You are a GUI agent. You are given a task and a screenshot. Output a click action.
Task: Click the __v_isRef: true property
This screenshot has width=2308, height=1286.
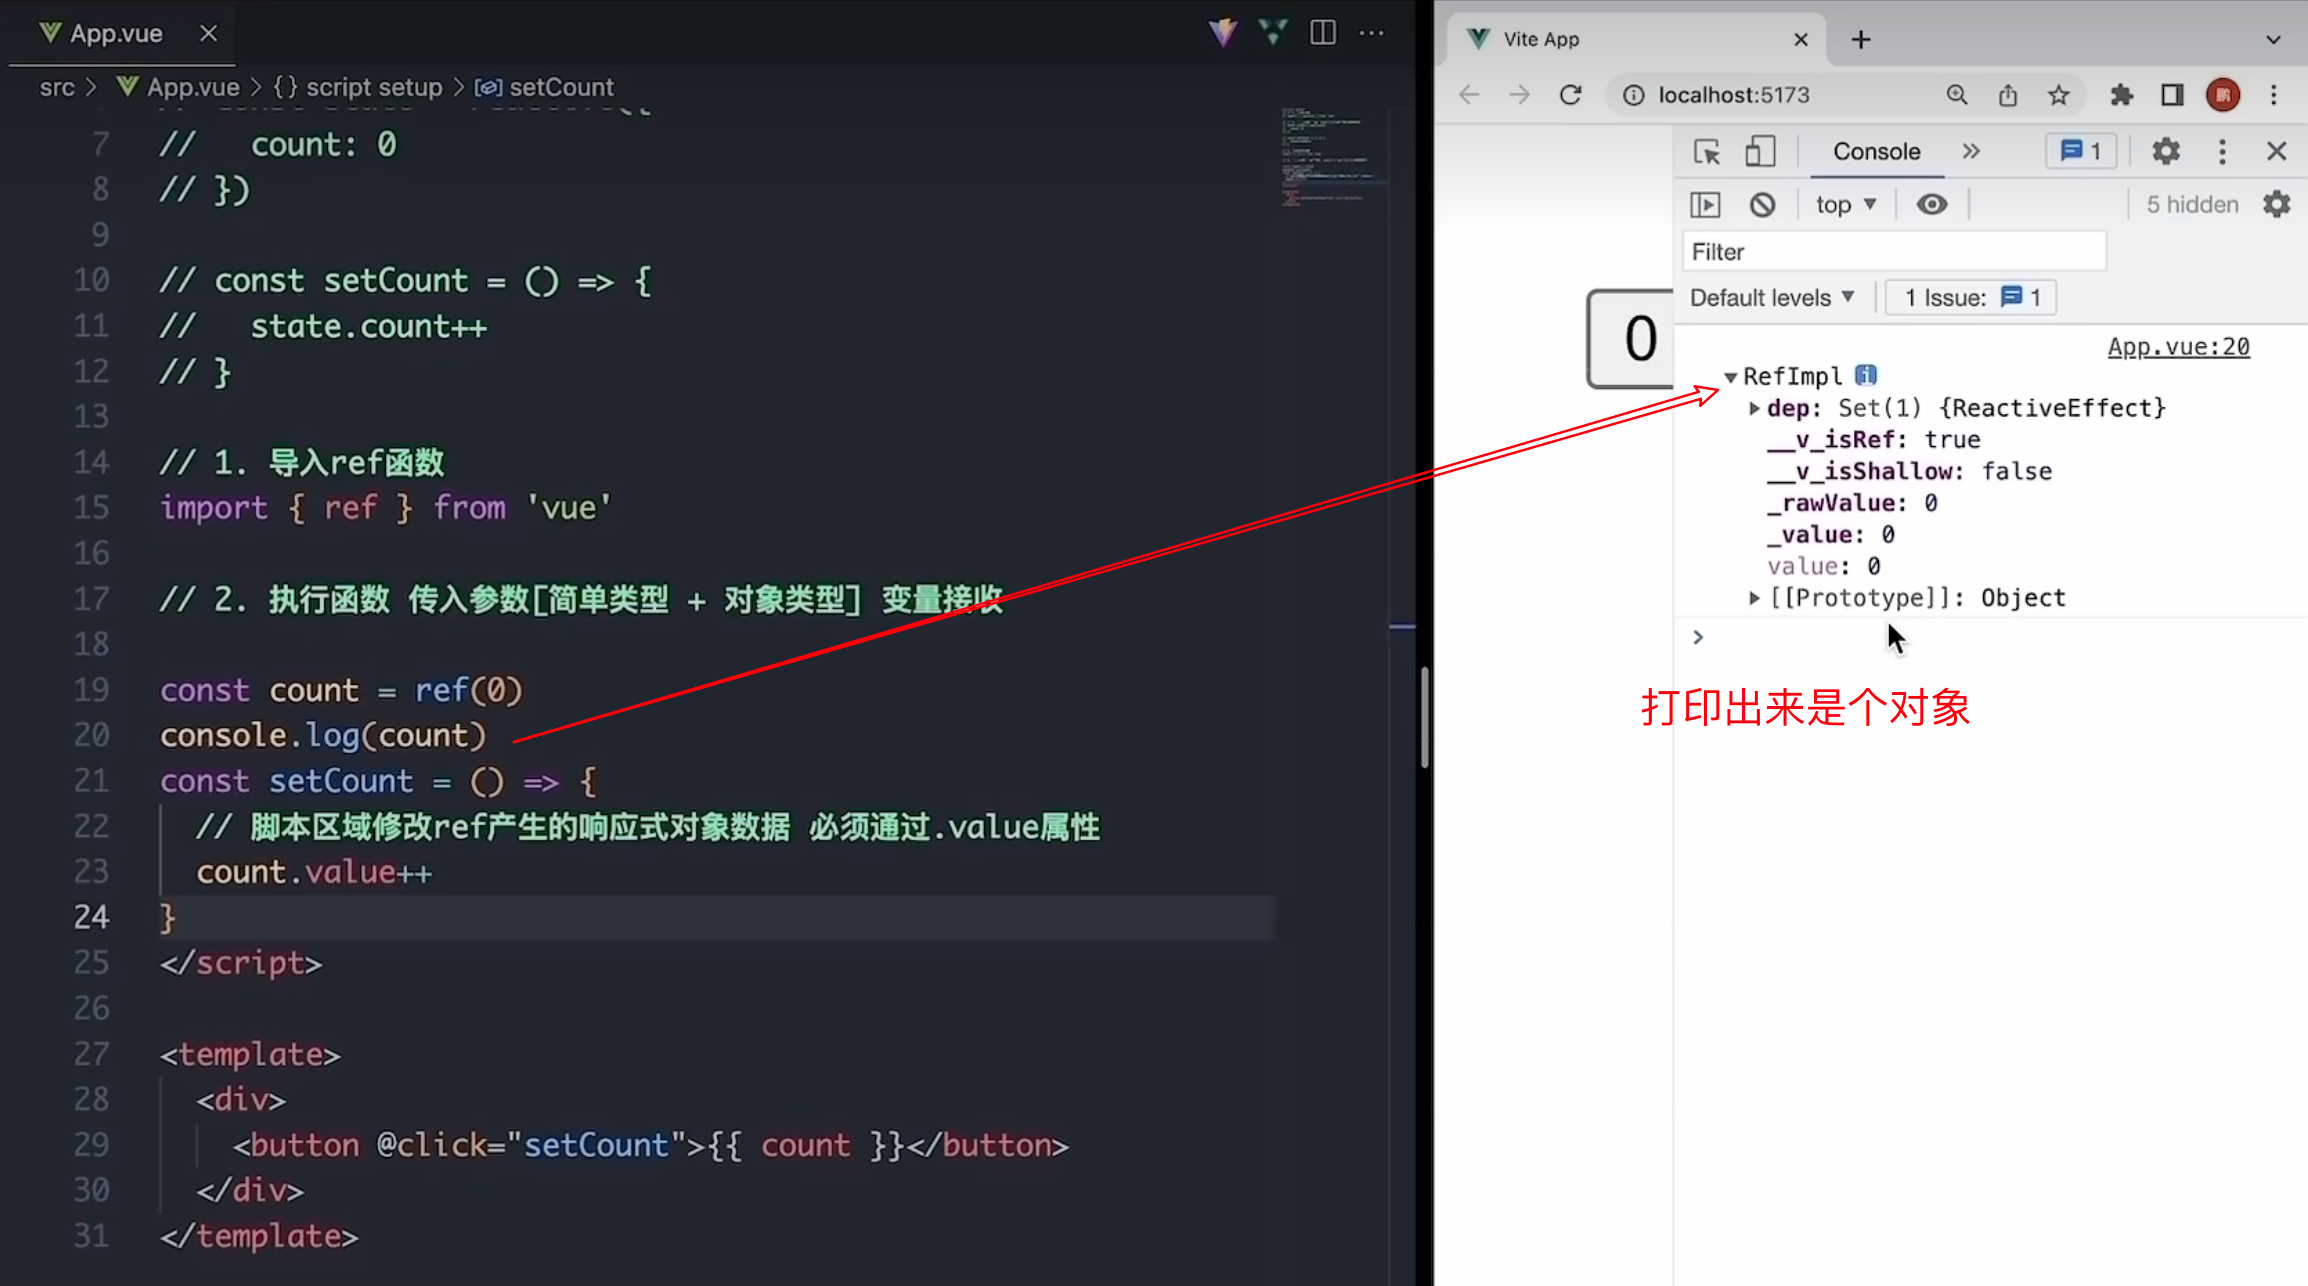click(x=1873, y=440)
